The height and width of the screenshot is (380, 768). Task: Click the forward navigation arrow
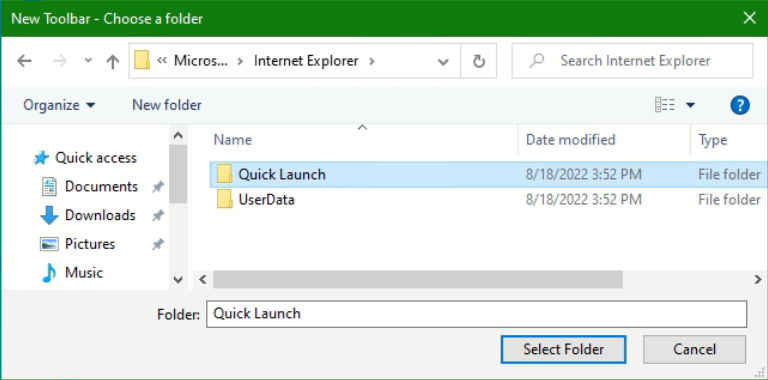[59, 61]
